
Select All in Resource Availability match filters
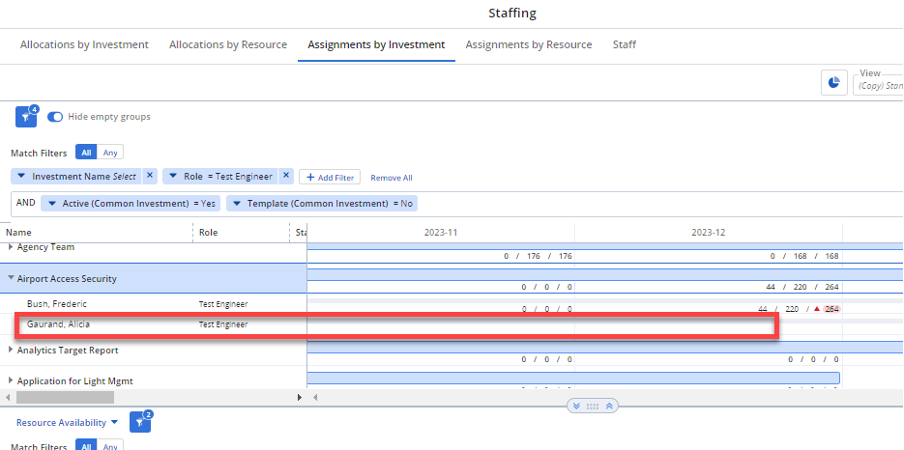[x=86, y=446]
